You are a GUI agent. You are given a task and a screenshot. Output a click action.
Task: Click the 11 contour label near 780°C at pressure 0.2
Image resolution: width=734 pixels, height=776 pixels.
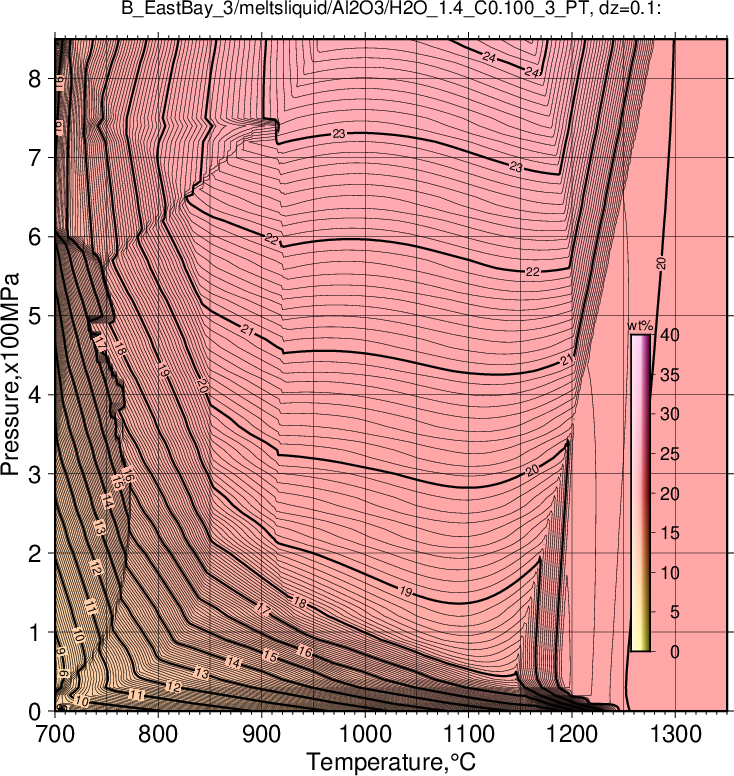tap(137, 695)
